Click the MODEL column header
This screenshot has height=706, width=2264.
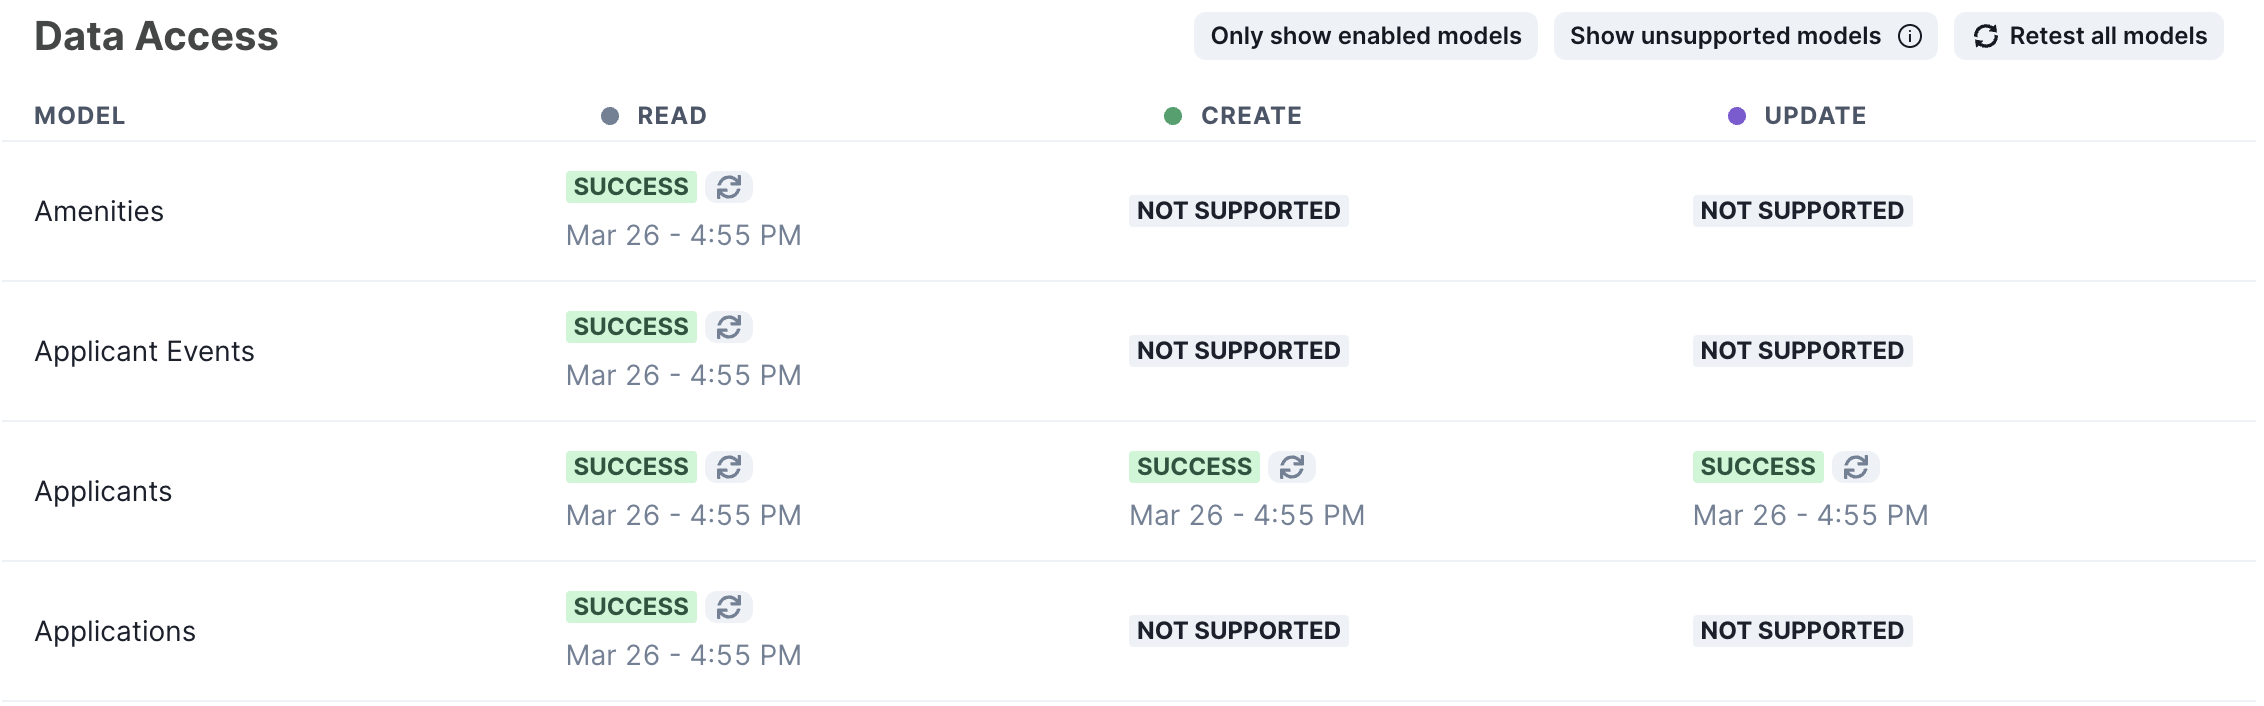coord(80,116)
